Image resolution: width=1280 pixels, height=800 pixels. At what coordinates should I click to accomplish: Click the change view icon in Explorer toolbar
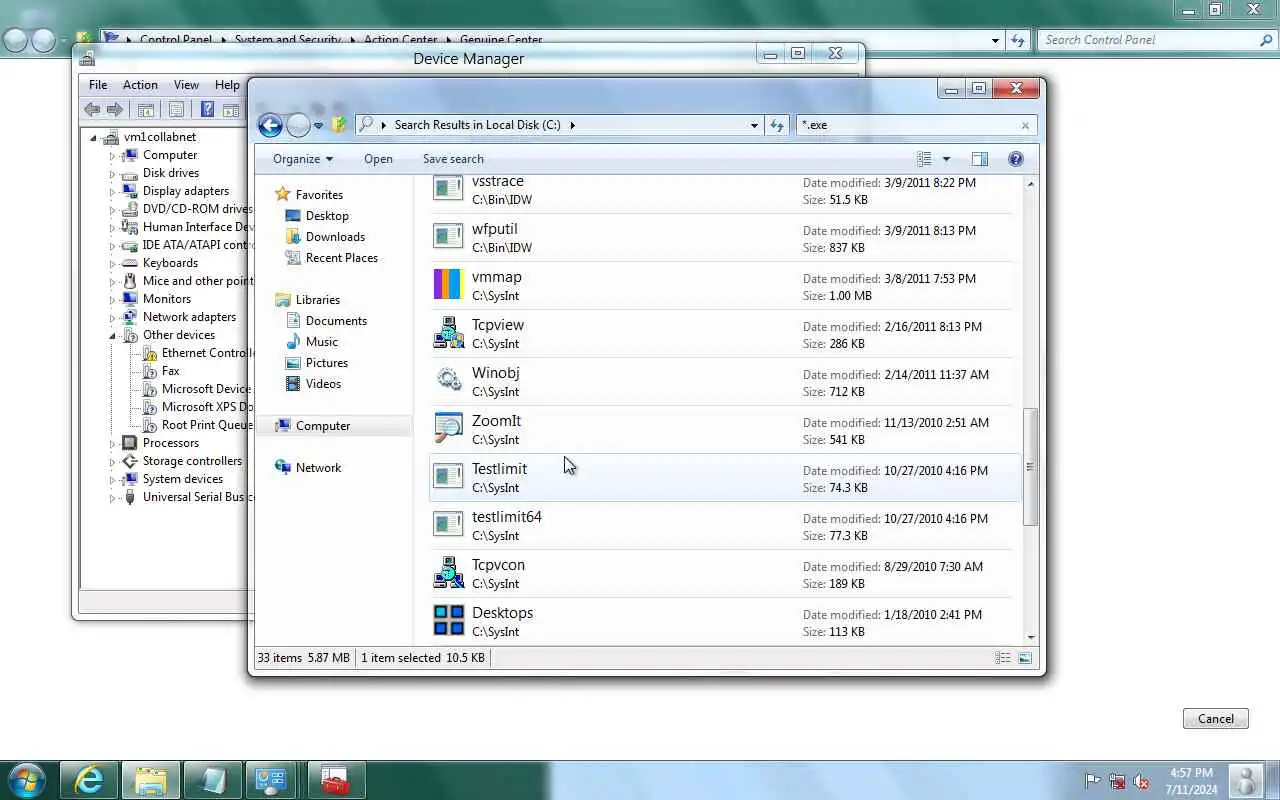tap(924, 159)
